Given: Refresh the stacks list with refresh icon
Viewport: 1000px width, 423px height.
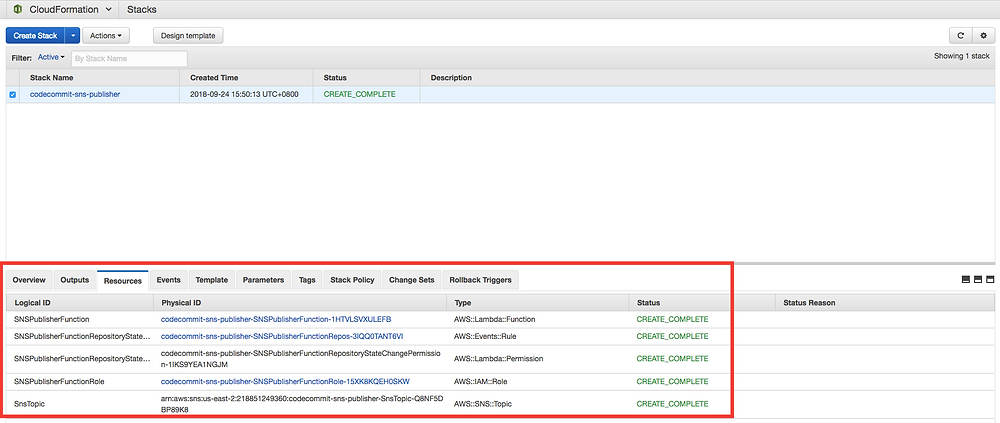Looking at the screenshot, I should (960, 36).
